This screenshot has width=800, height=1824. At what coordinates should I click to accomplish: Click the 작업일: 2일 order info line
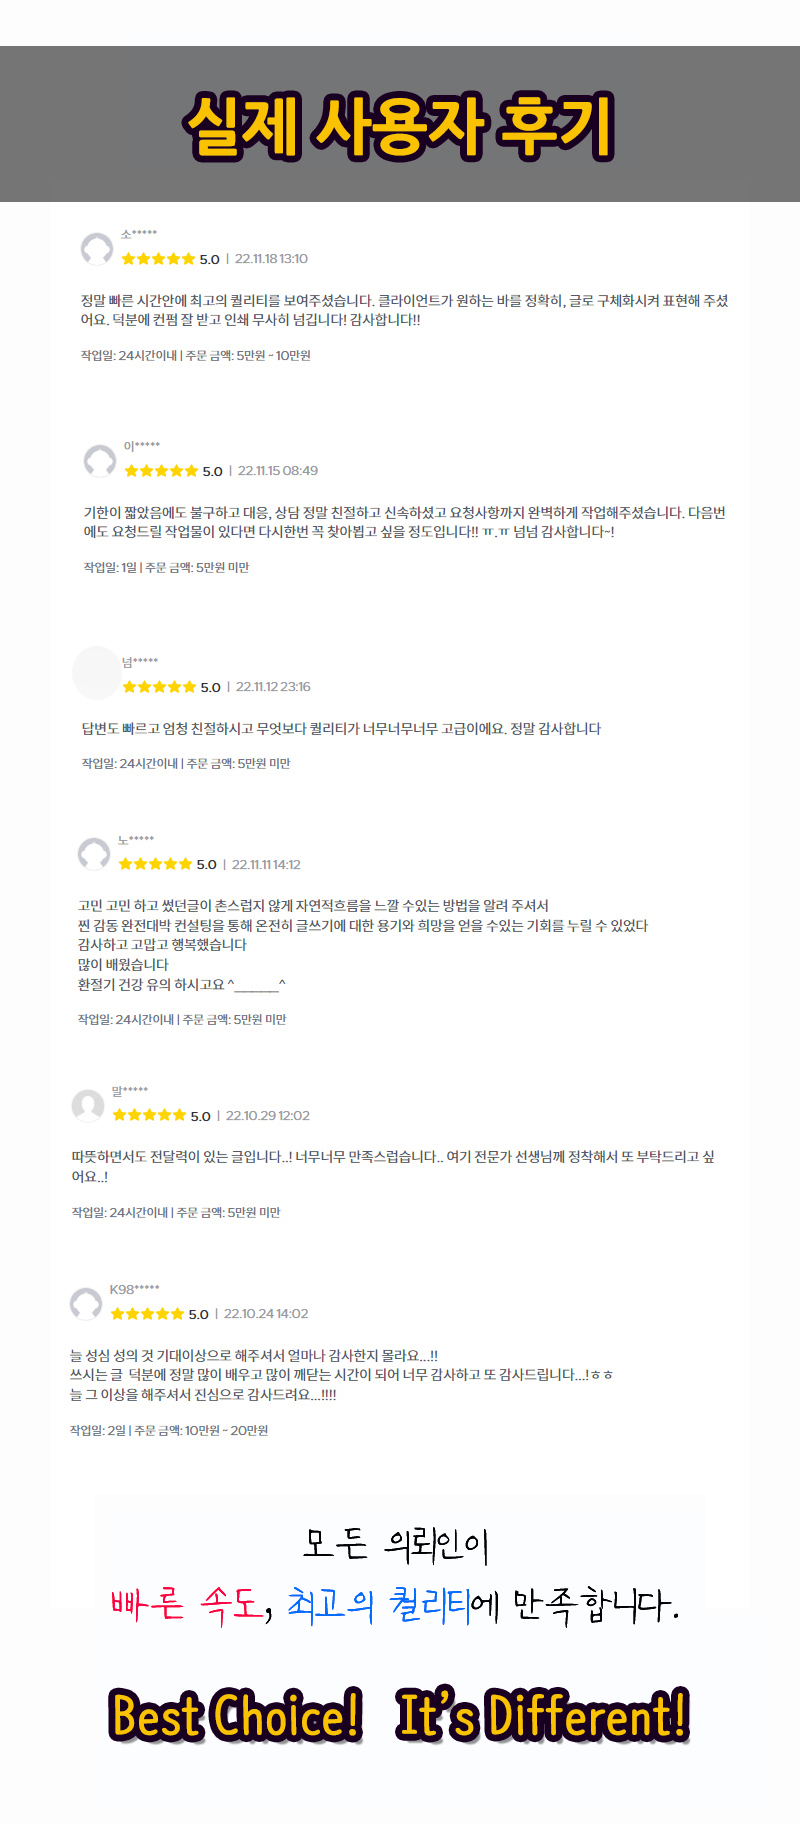pyautogui.click(x=169, y=1430)
